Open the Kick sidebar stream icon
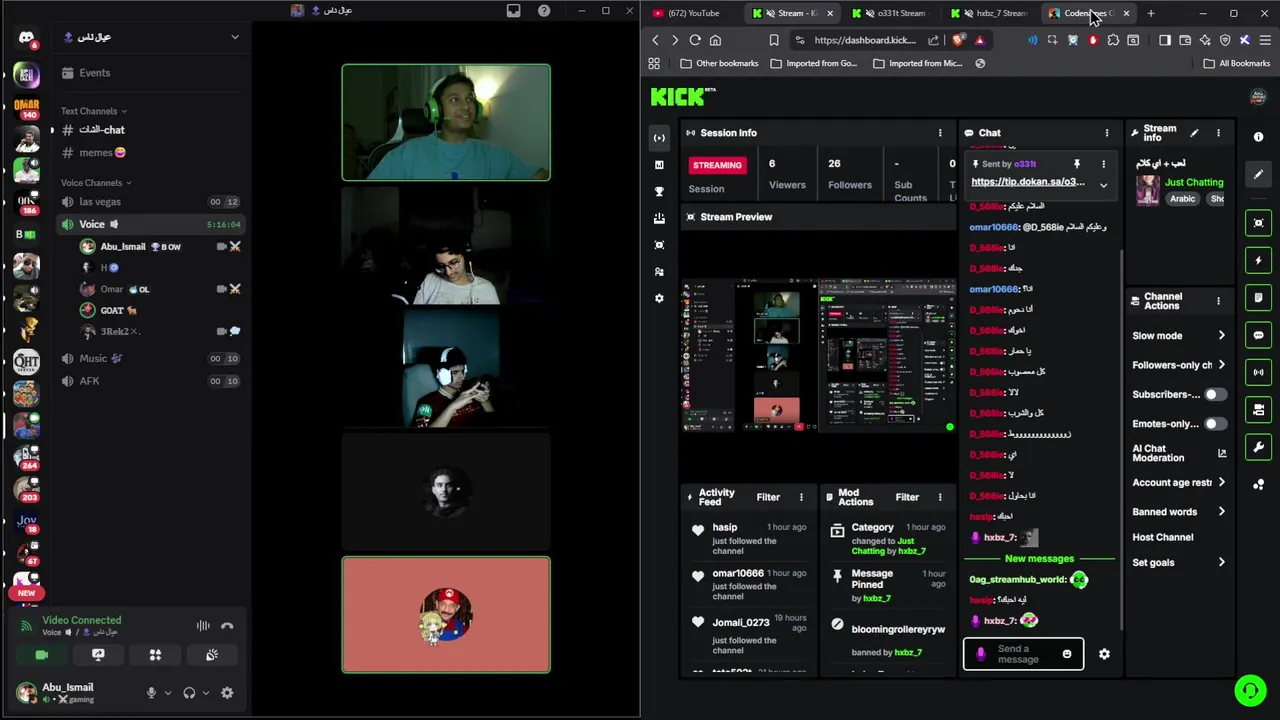 click(659, 137)
